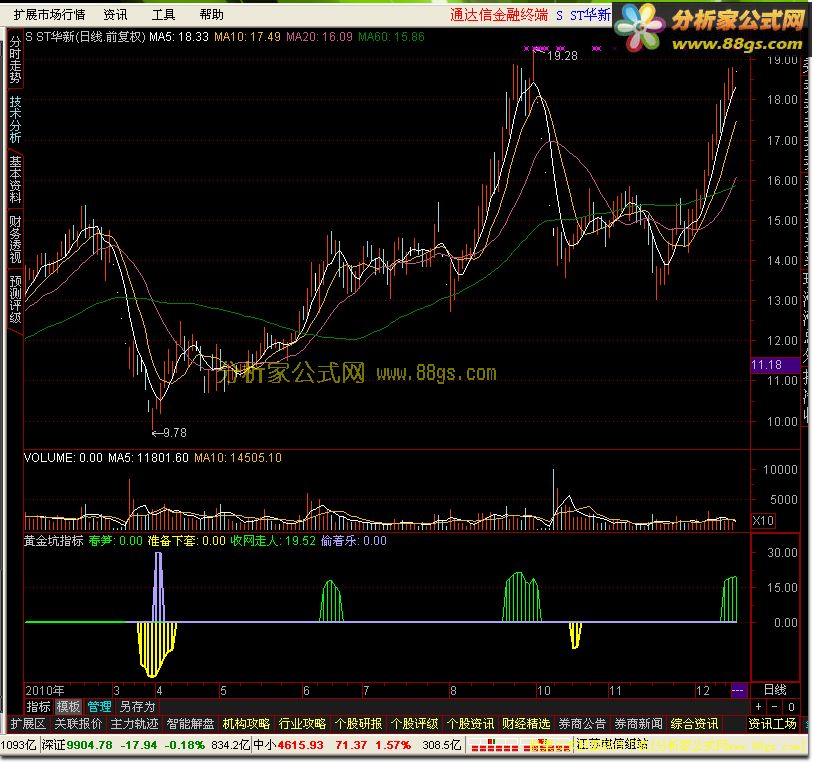Switch to 分时走势 side tab

15,59
